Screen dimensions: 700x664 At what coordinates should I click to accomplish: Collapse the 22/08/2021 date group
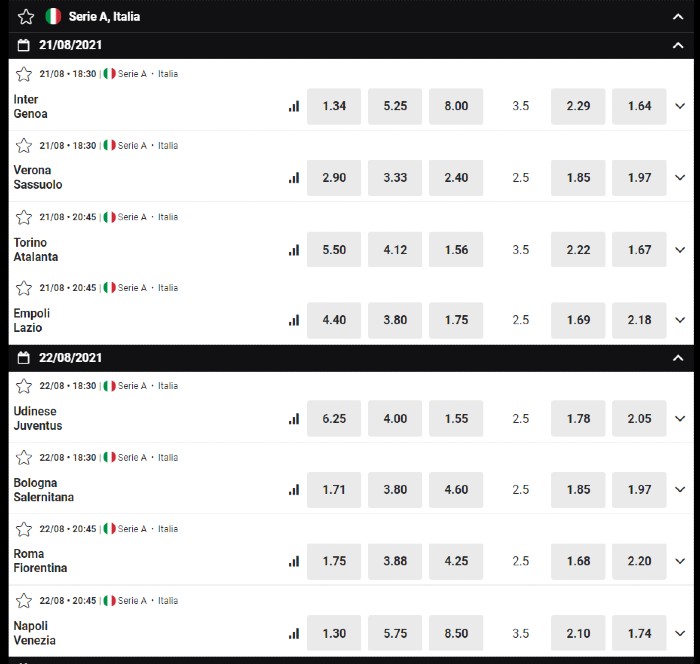coord(678,358)
